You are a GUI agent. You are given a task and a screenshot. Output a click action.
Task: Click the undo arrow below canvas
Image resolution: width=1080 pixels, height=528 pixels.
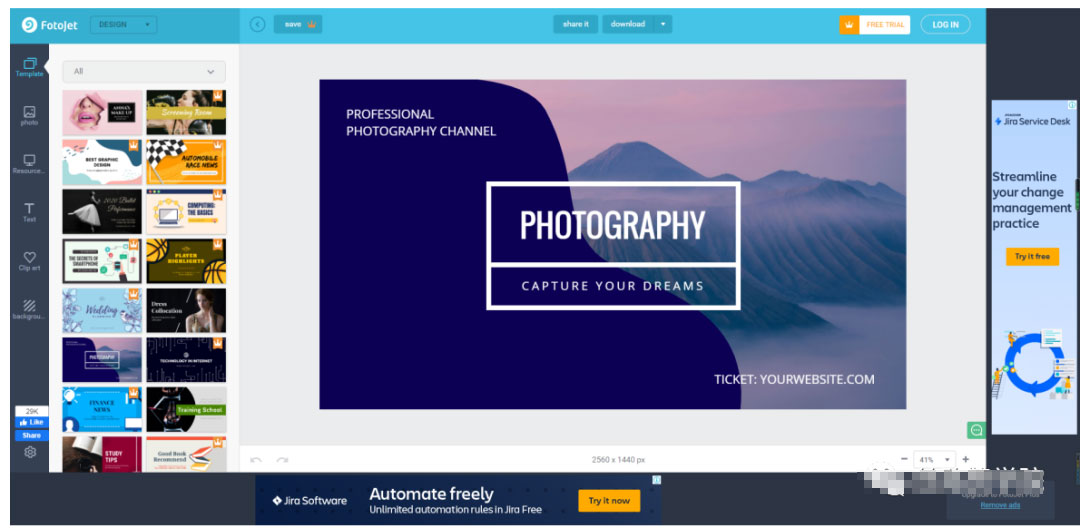256,460
